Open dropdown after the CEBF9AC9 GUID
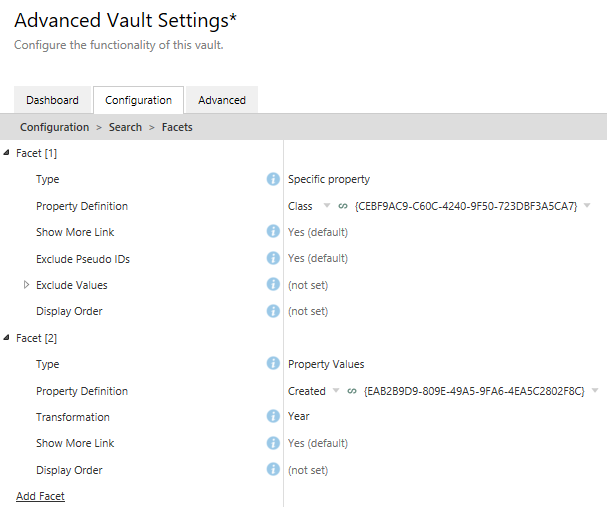Screen dimensions: 607x507 coord(587,207)
